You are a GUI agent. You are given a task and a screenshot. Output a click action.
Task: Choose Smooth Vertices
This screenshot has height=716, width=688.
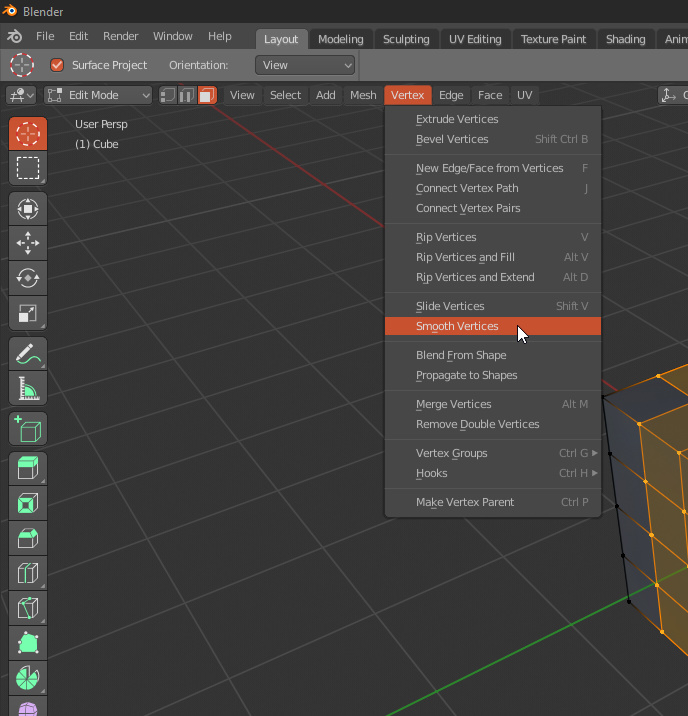(493, 326)
